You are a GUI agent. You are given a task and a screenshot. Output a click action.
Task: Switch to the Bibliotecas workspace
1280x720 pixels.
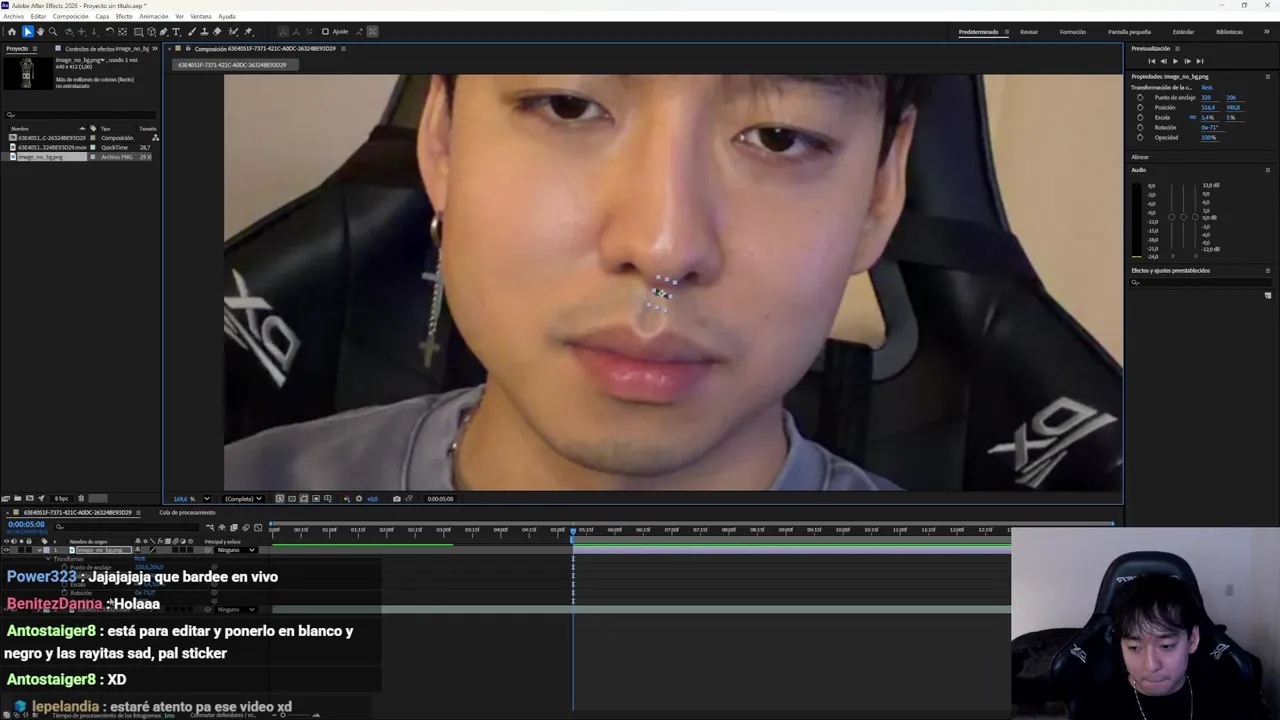[1230, 32]
